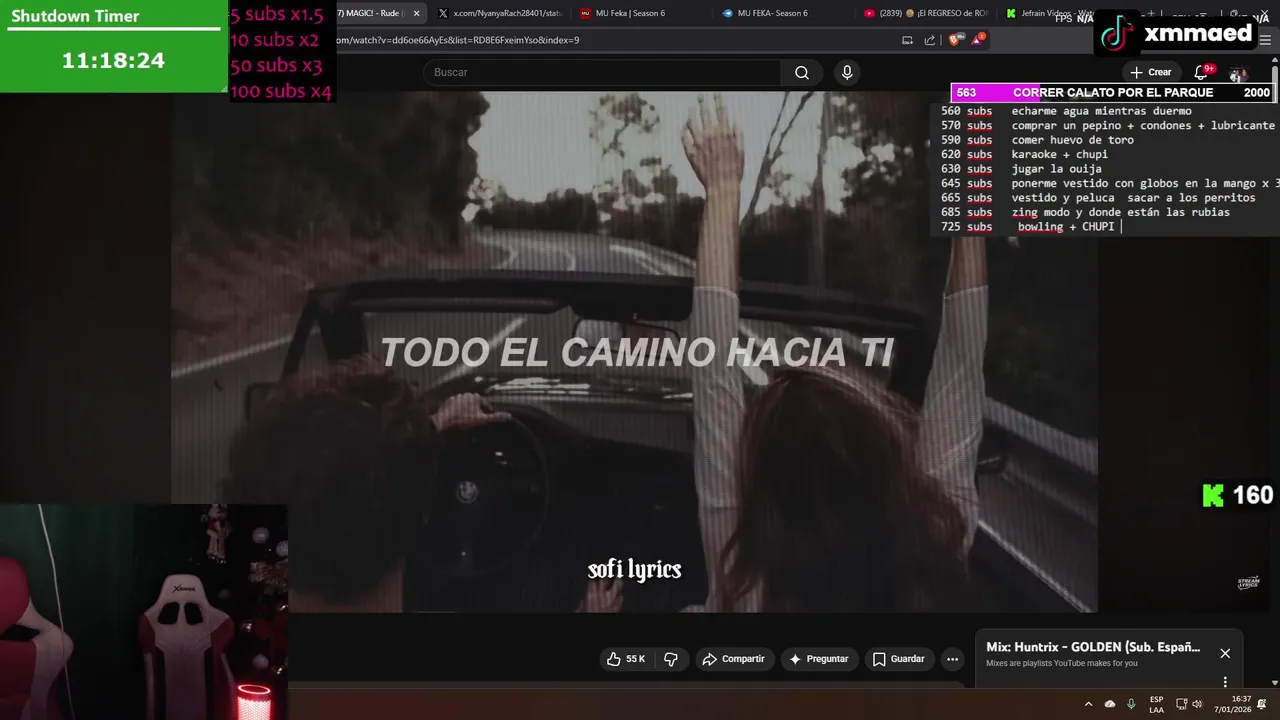Click the share page icon in address bar
This screenshot has height=720, width=1280.
(930, 40)
